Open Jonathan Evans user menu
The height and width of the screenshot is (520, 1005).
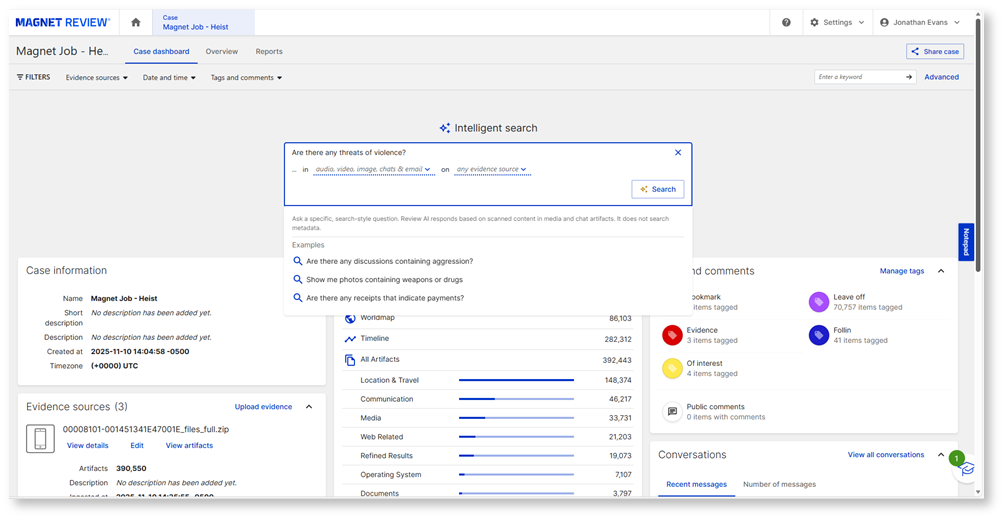920,22
